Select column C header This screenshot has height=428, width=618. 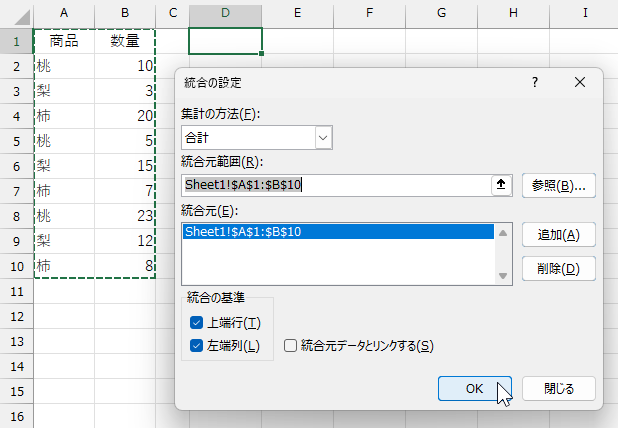click(173, 13)
